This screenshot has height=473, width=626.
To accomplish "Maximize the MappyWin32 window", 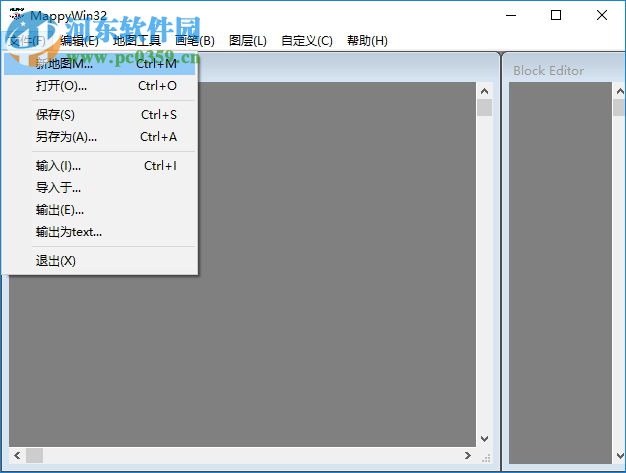I will [556, 15].
